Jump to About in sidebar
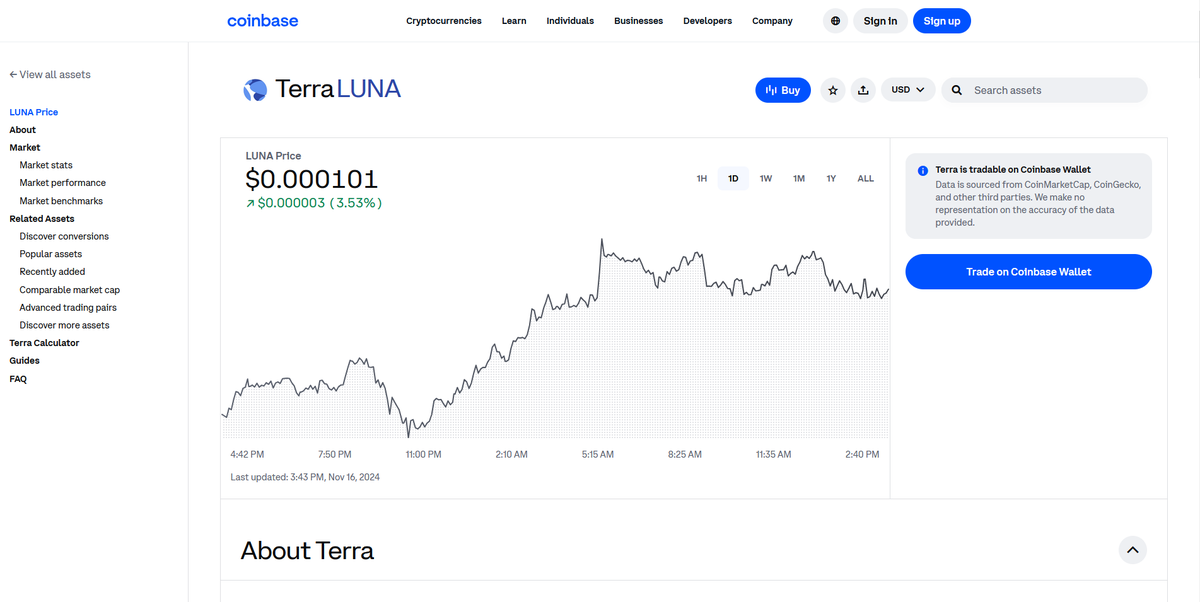The image size is (1200, 602). pyautogui.click(x=23, y=130)
